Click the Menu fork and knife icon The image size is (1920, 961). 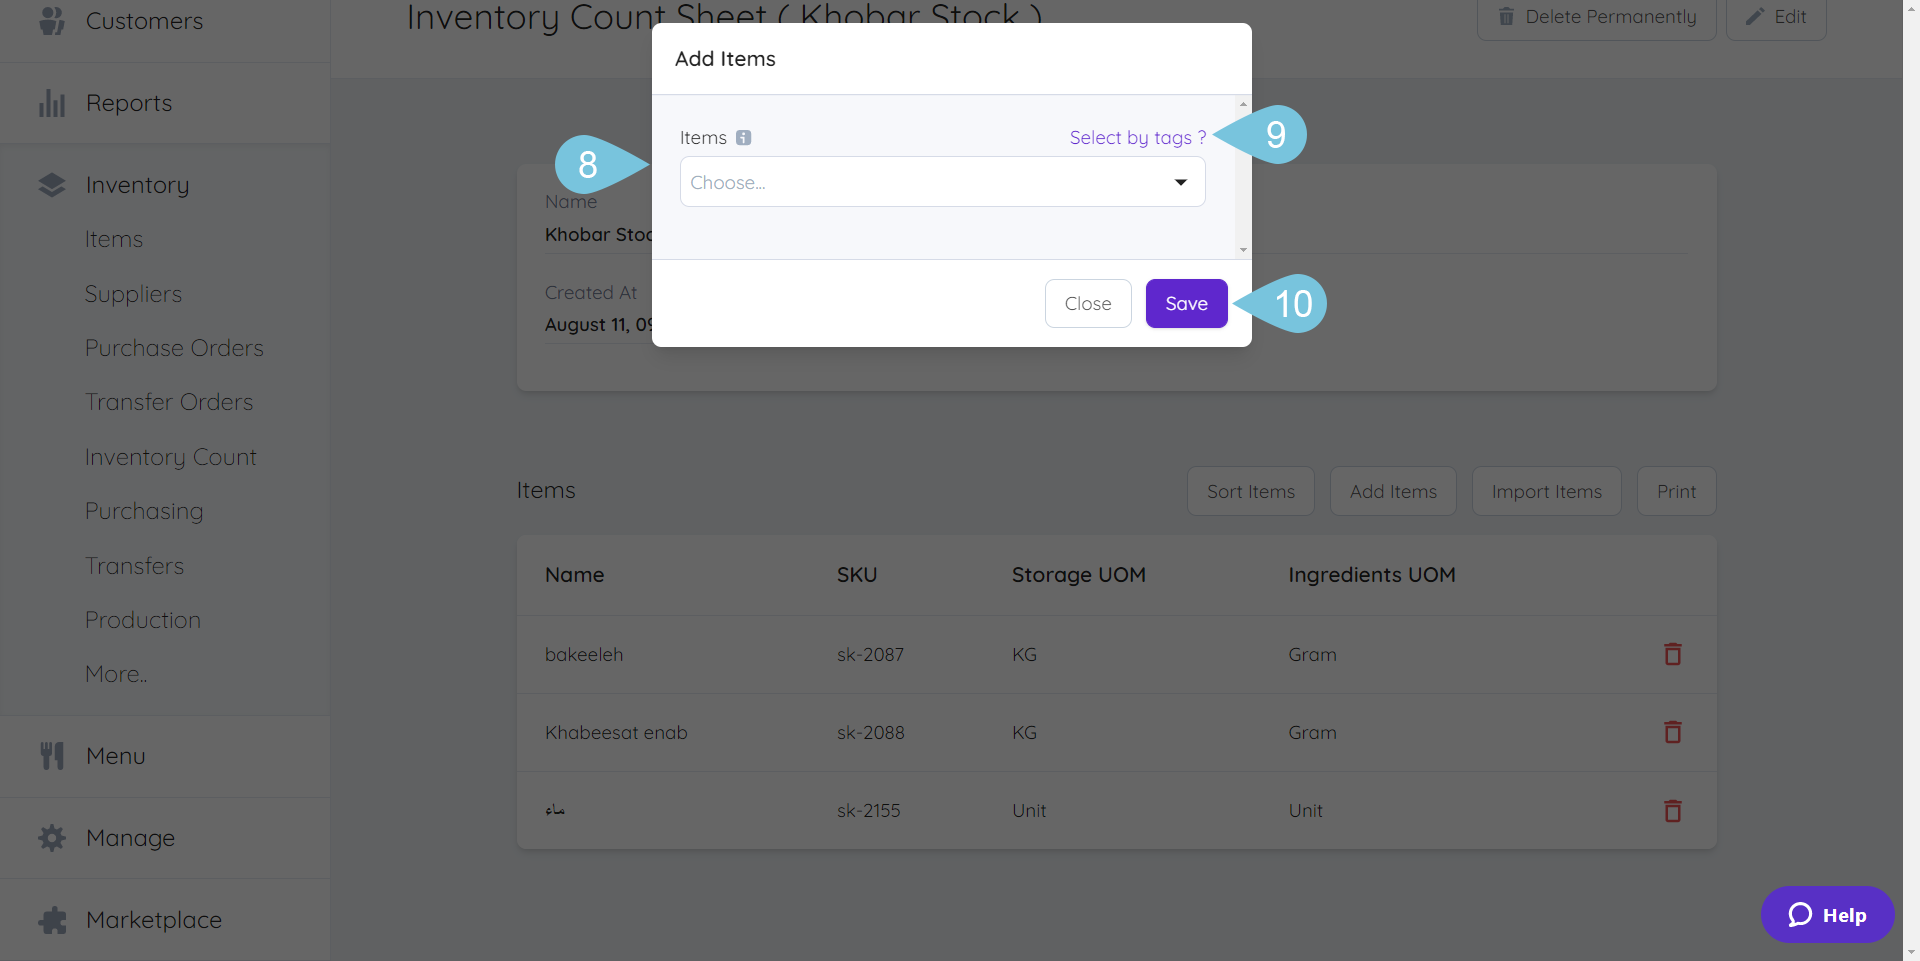(x=52, y=756)
